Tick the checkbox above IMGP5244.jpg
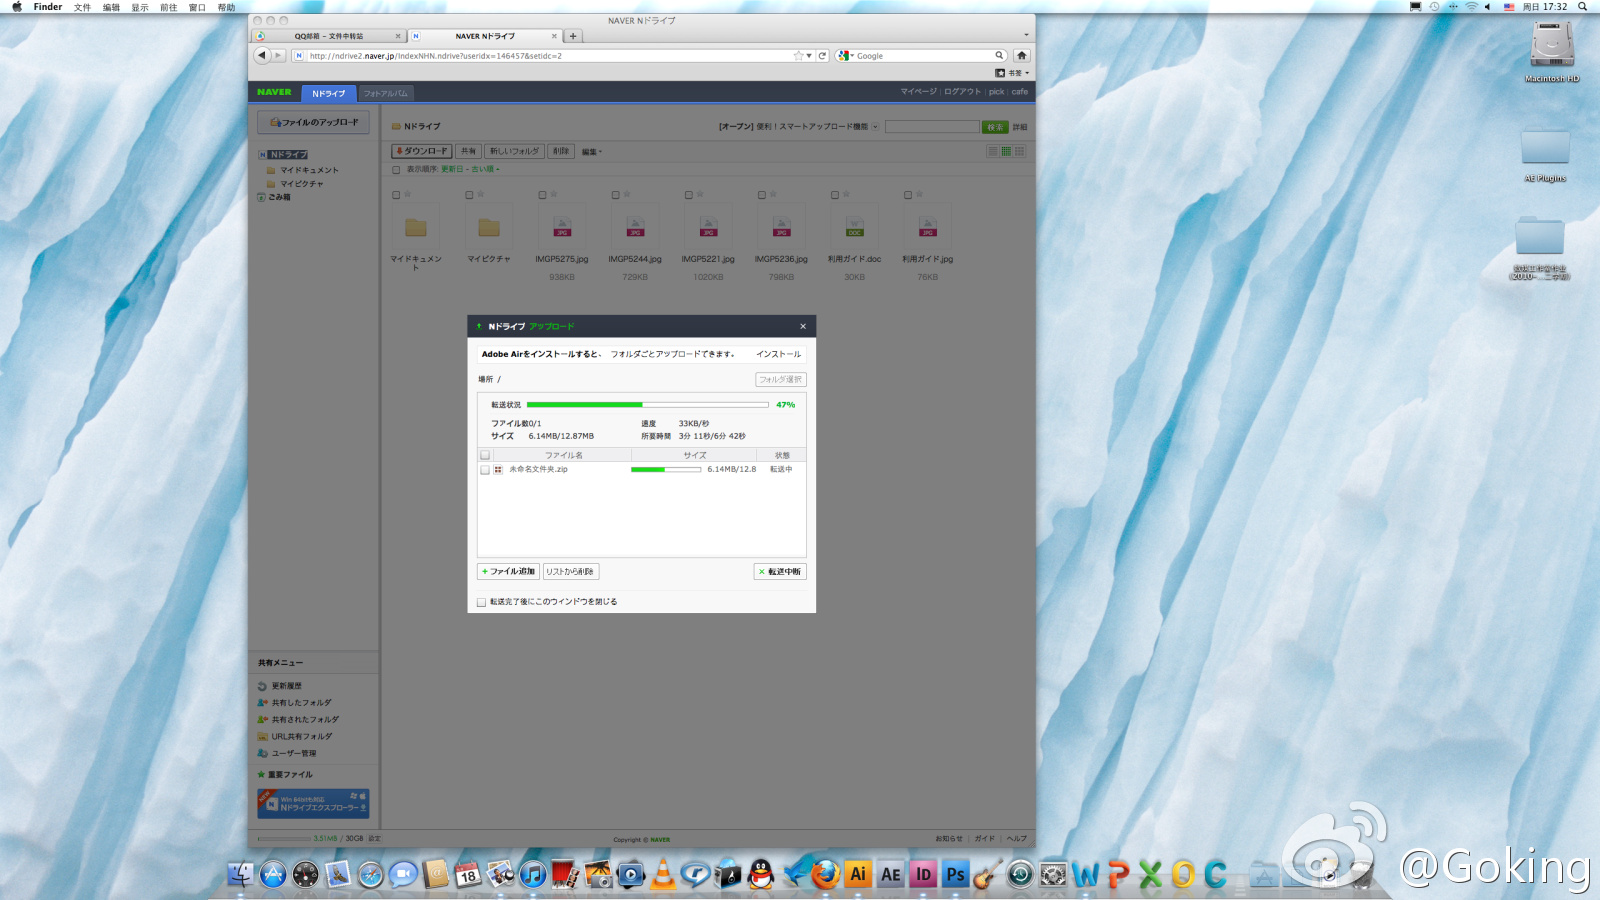 [616, 195]
